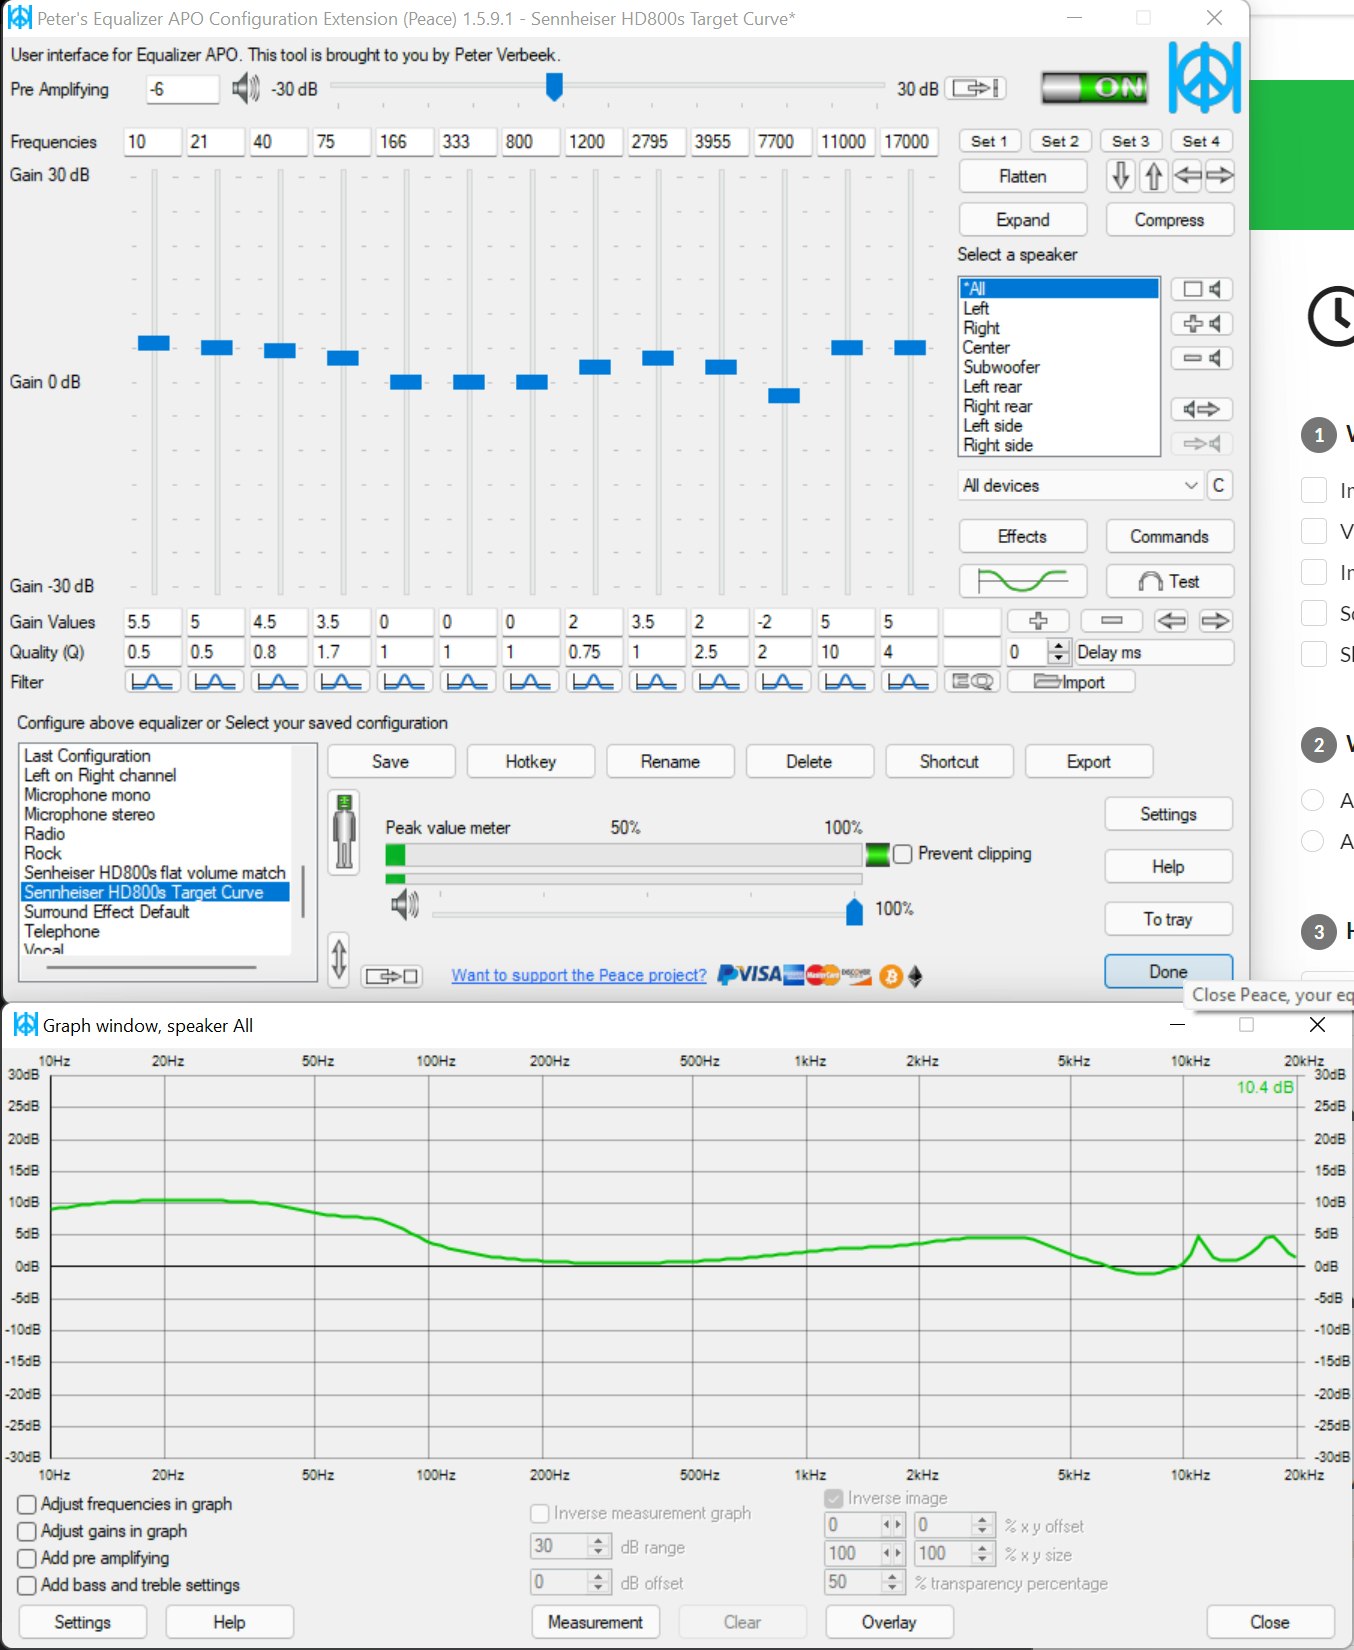Image resolution: width=1354 pixels, height=1650 pixels.
Task: Enable Add bass and treble settings
Action: (x=27, y=1585)
